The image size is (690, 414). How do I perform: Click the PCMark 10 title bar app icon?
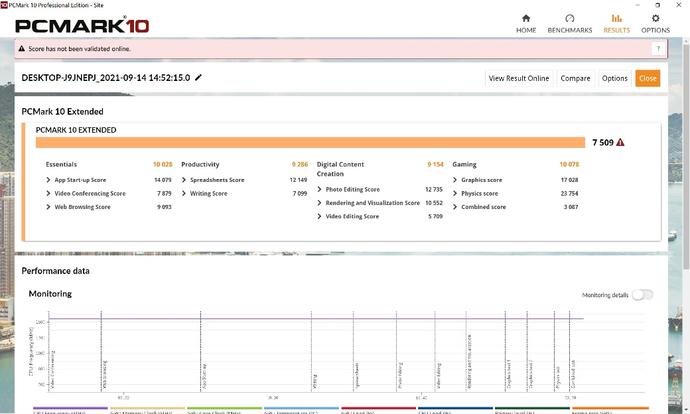point(4,5)
